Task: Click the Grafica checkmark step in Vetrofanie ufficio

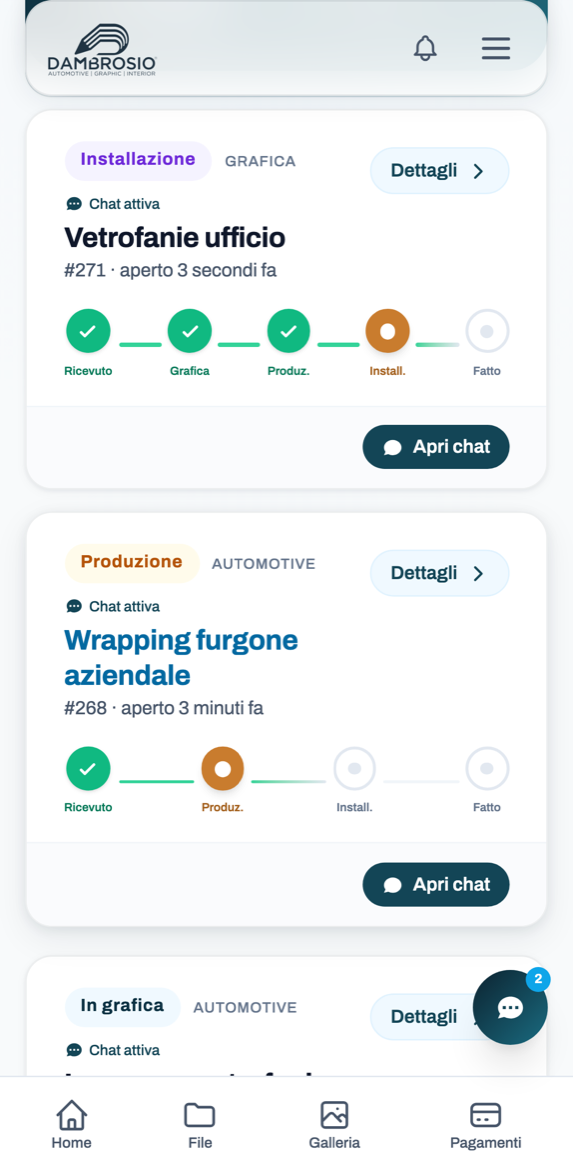Action: [x=190, y=331]
